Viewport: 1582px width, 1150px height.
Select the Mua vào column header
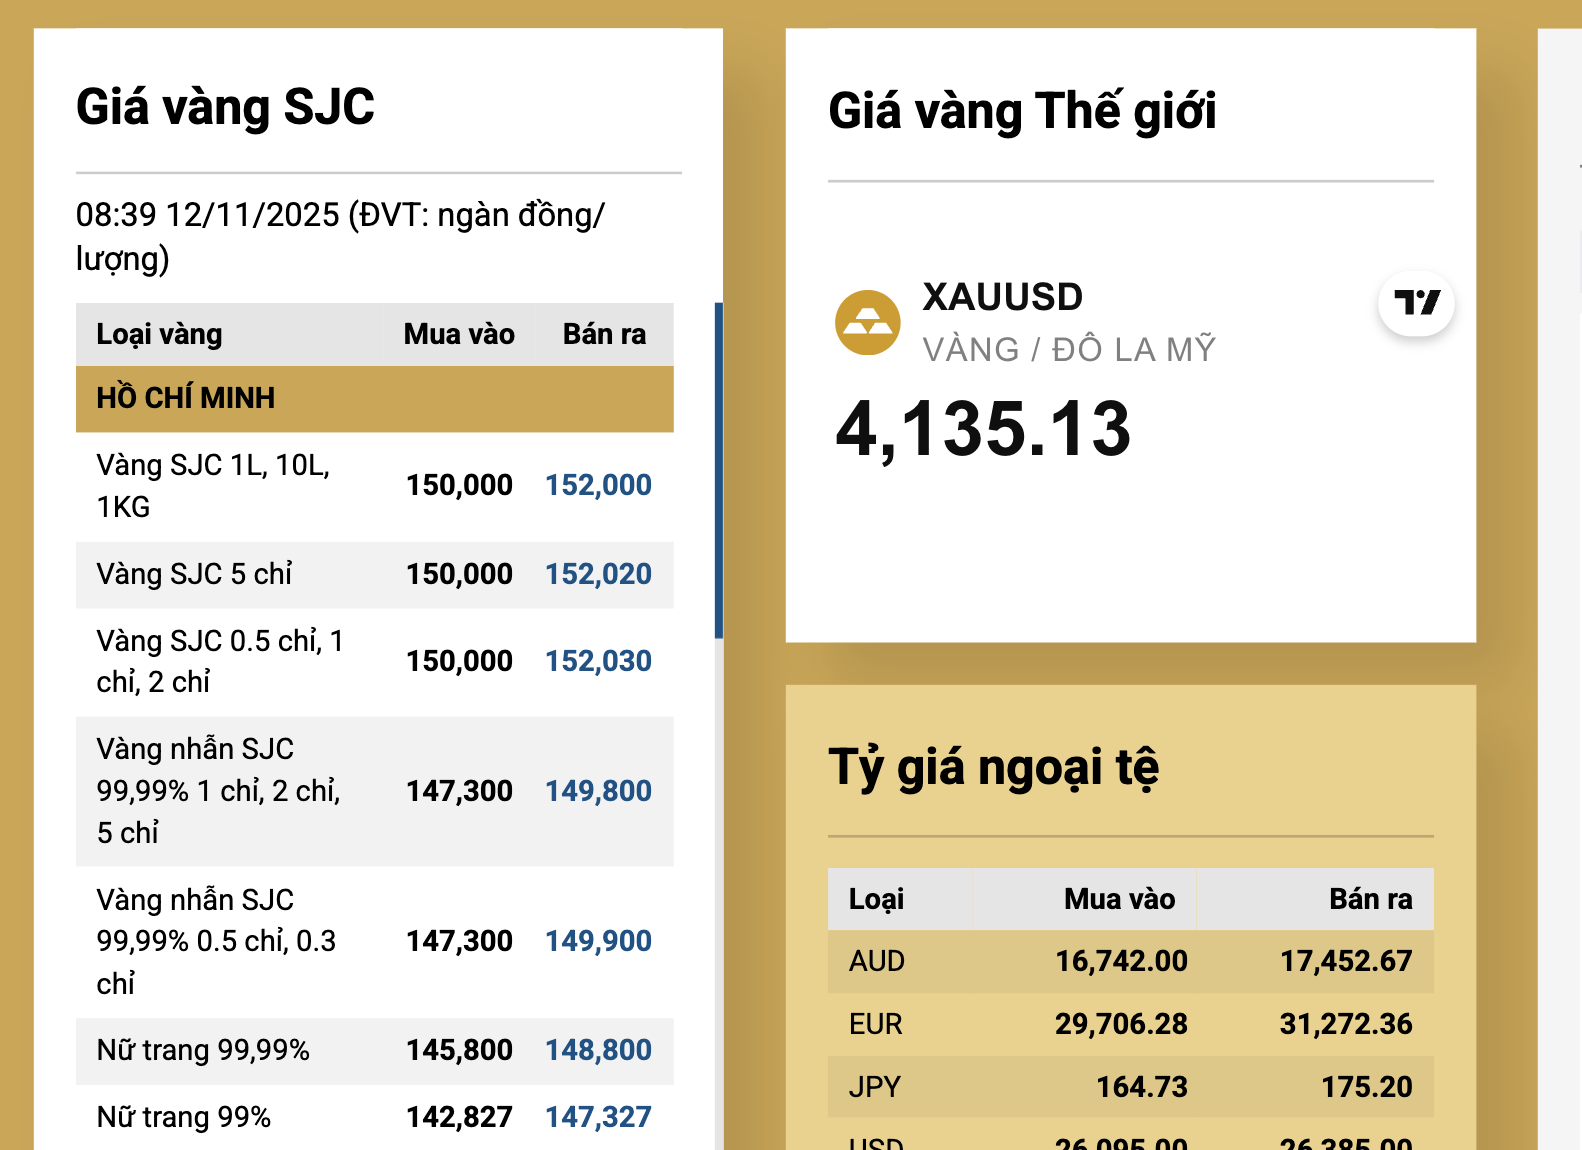[x=456, y=333]
